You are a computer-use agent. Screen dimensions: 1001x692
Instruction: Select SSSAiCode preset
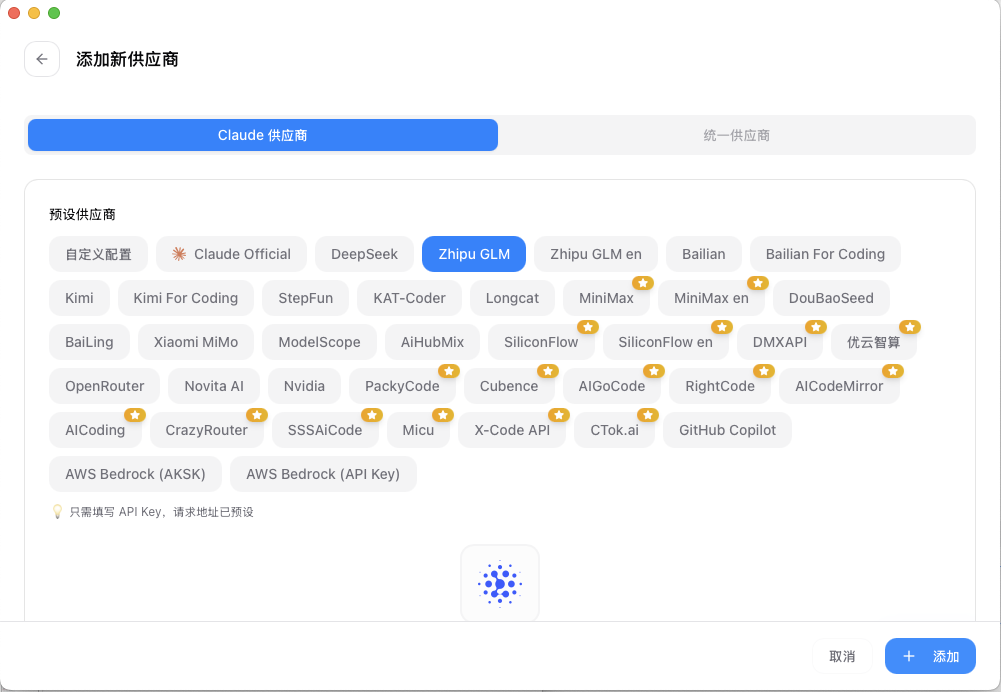coord(324,430)
